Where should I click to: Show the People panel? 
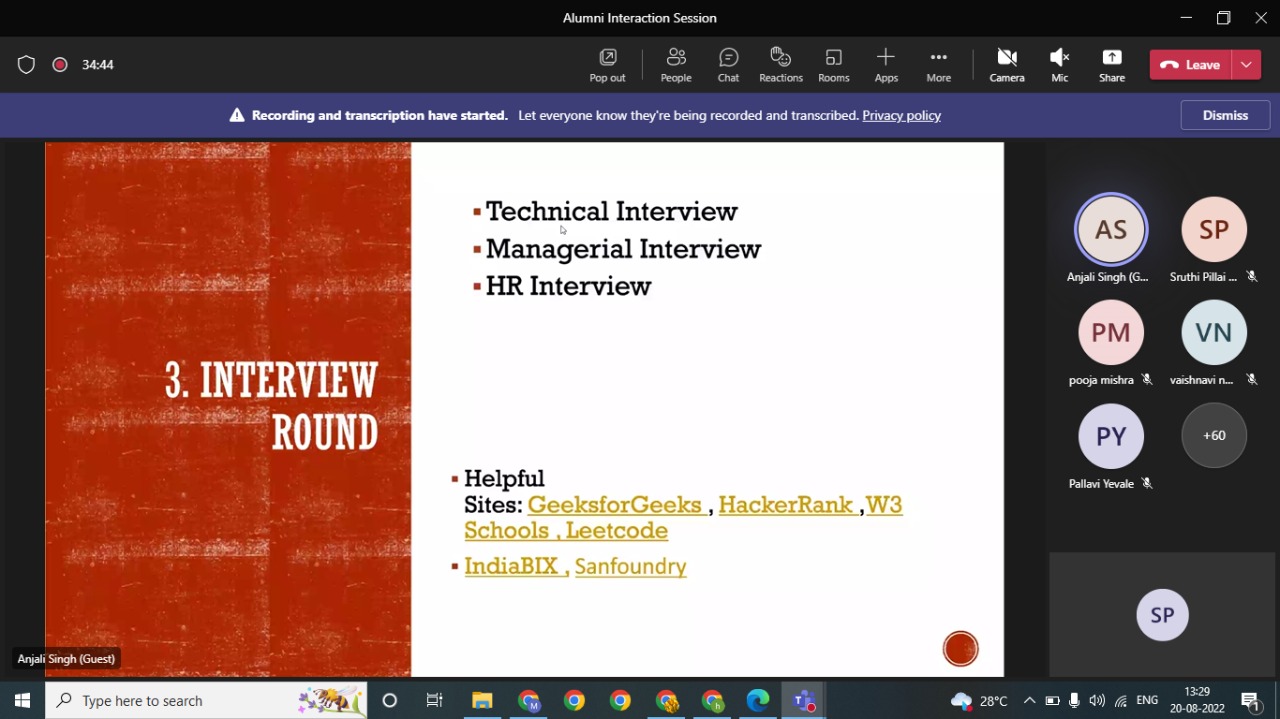coord(676,65)
